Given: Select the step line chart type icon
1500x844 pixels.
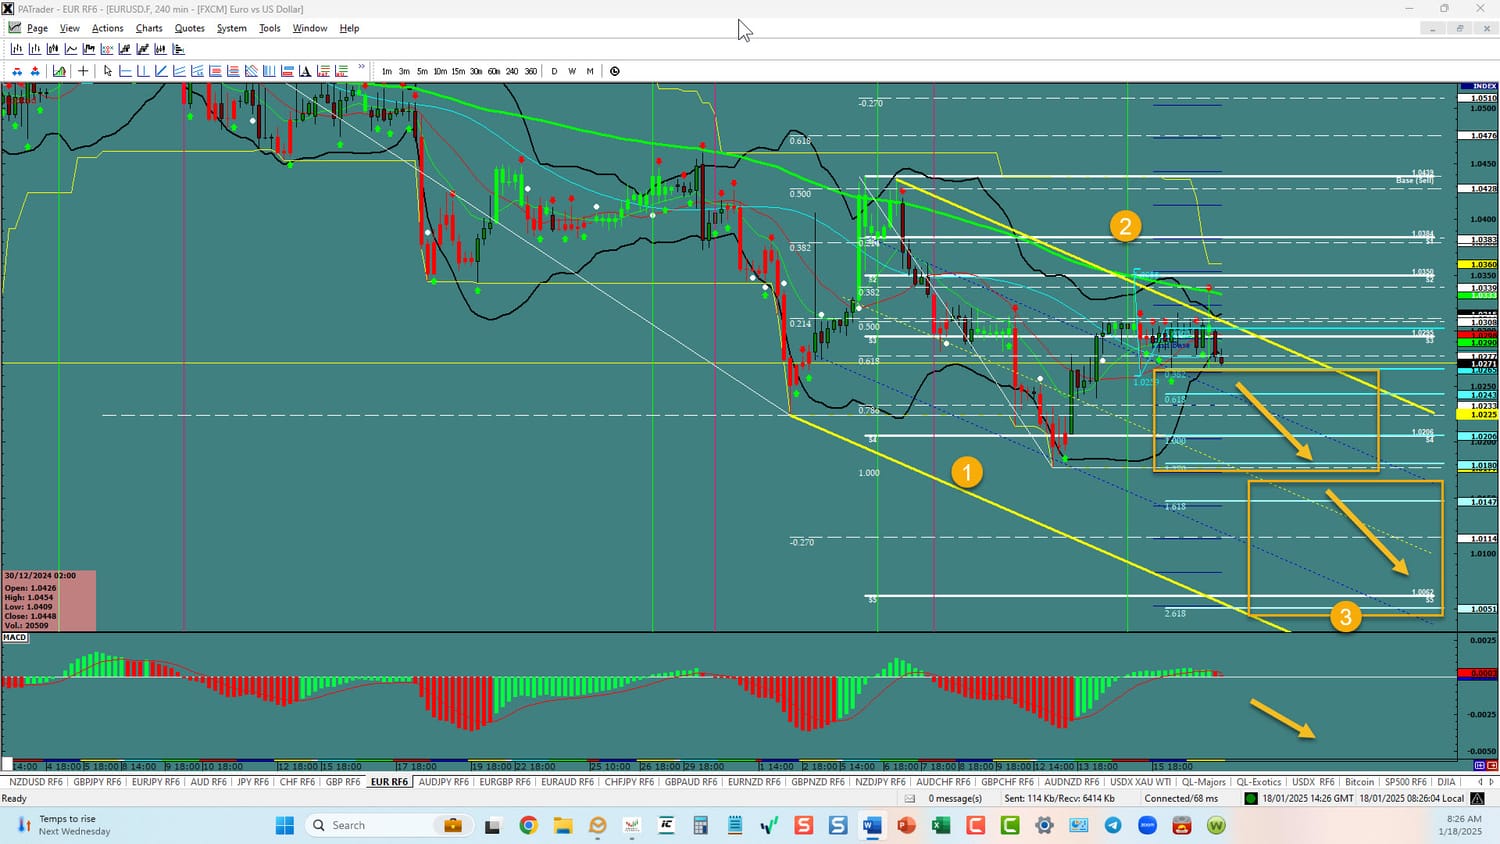Looking at the screenshot, I should [89, 49].
